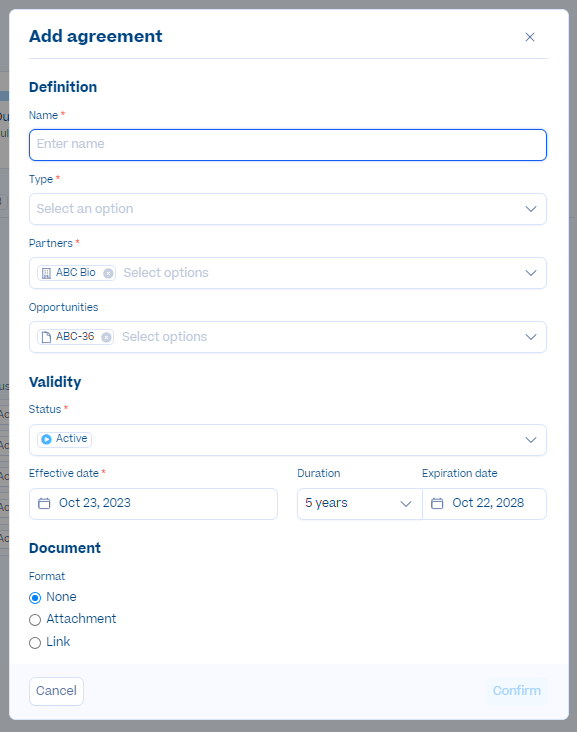Open the Status dropdown
Viewport: 577px width, 732px height.
(x=288, y=440)
